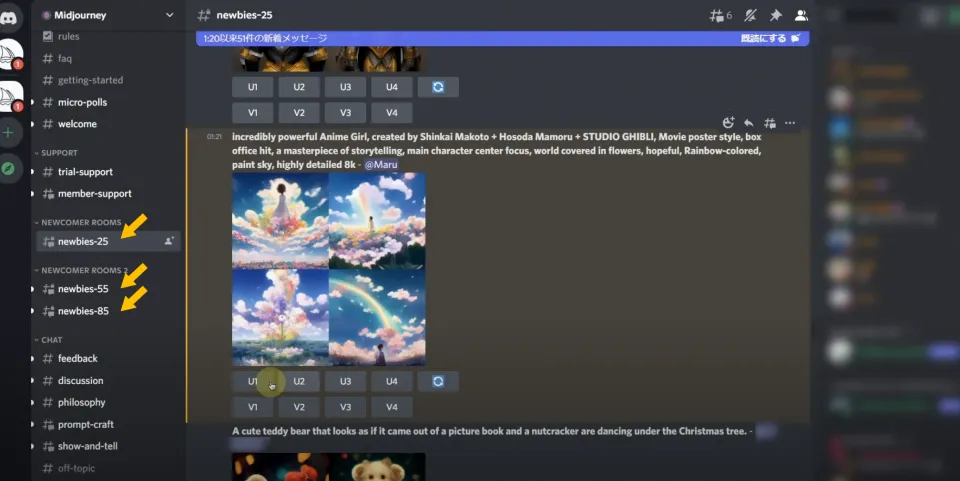Toggle the channel notification mute bell icon
The width and height of the screenshot is (960, 481).
(x=751, y=15)
